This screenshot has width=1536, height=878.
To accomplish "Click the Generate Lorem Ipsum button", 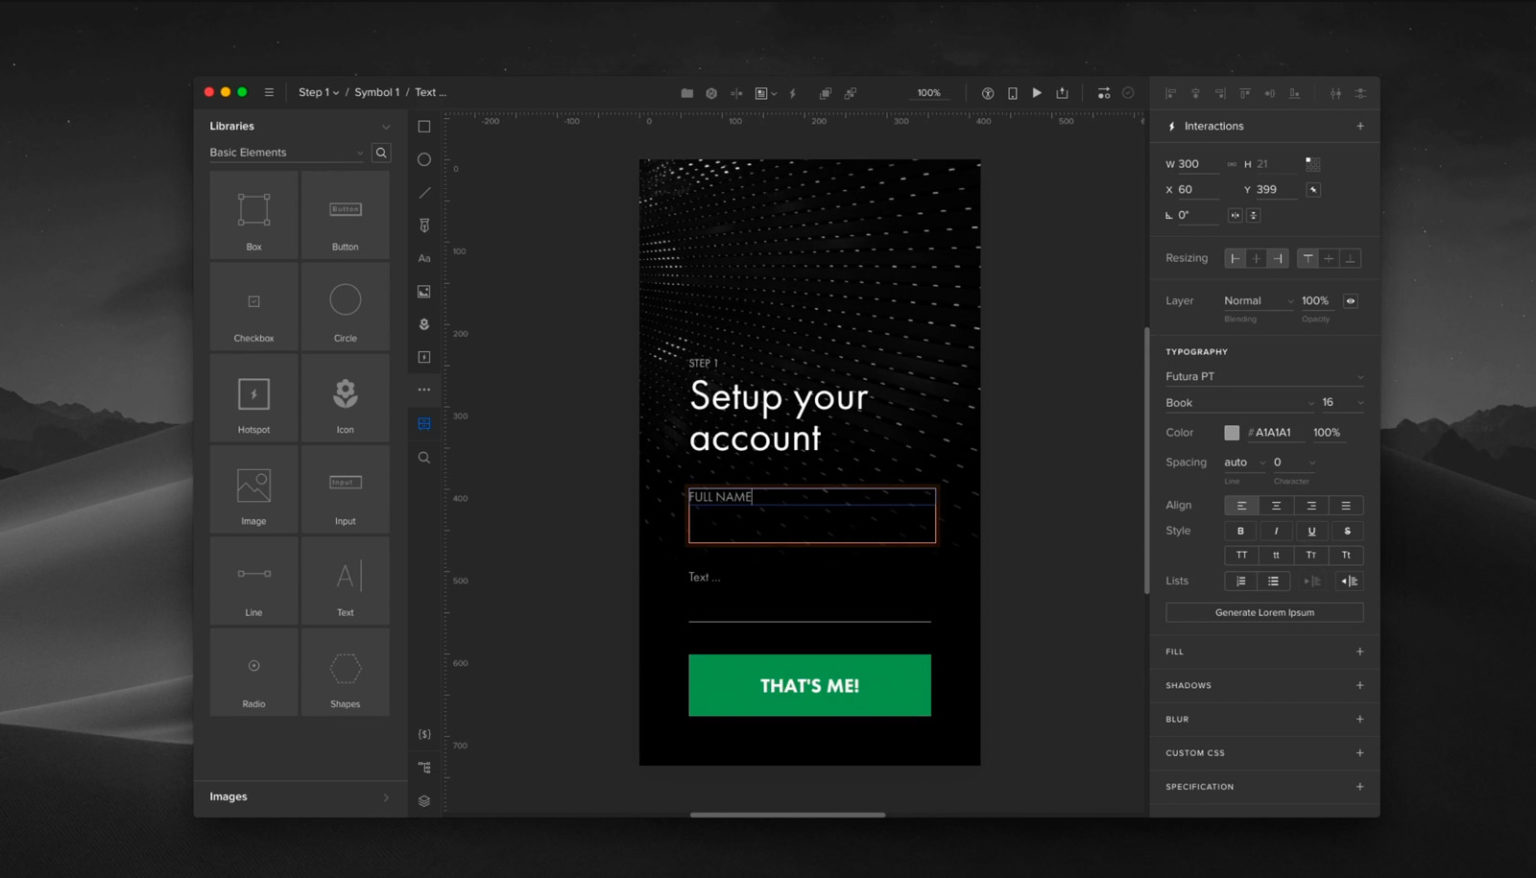I will [1264, 612].
